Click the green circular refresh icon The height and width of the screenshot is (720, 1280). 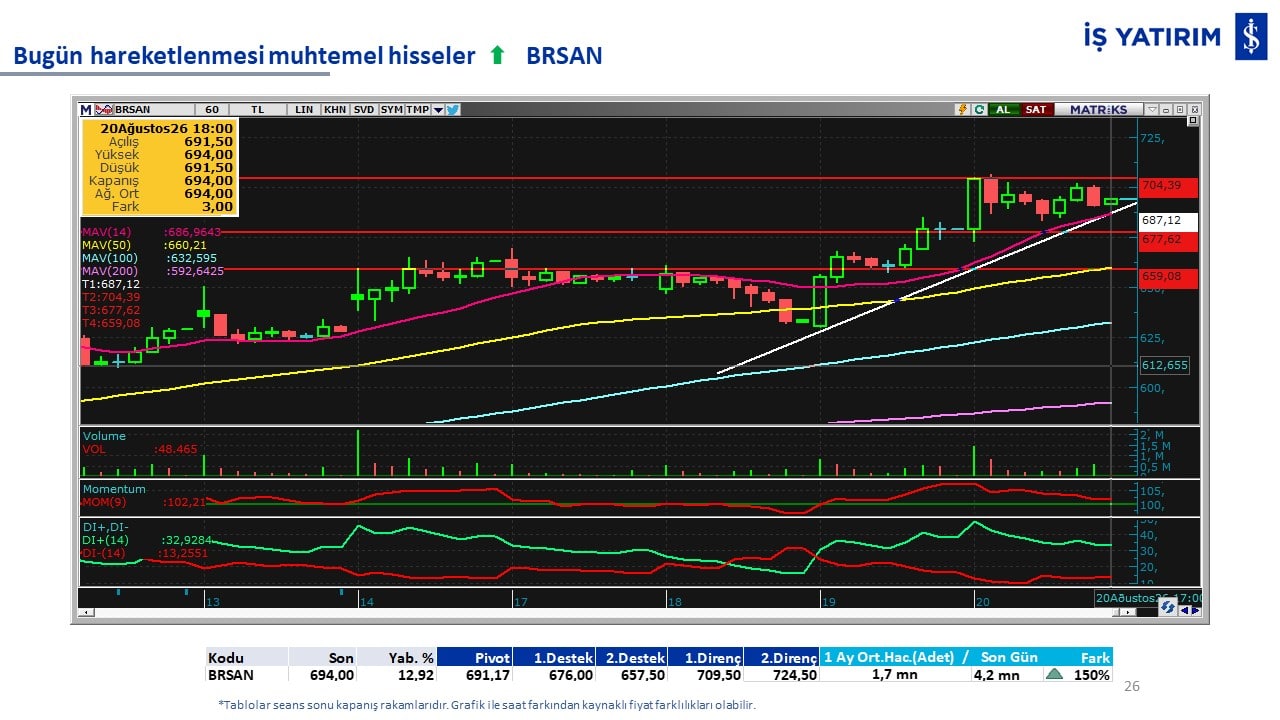(979, 109)
